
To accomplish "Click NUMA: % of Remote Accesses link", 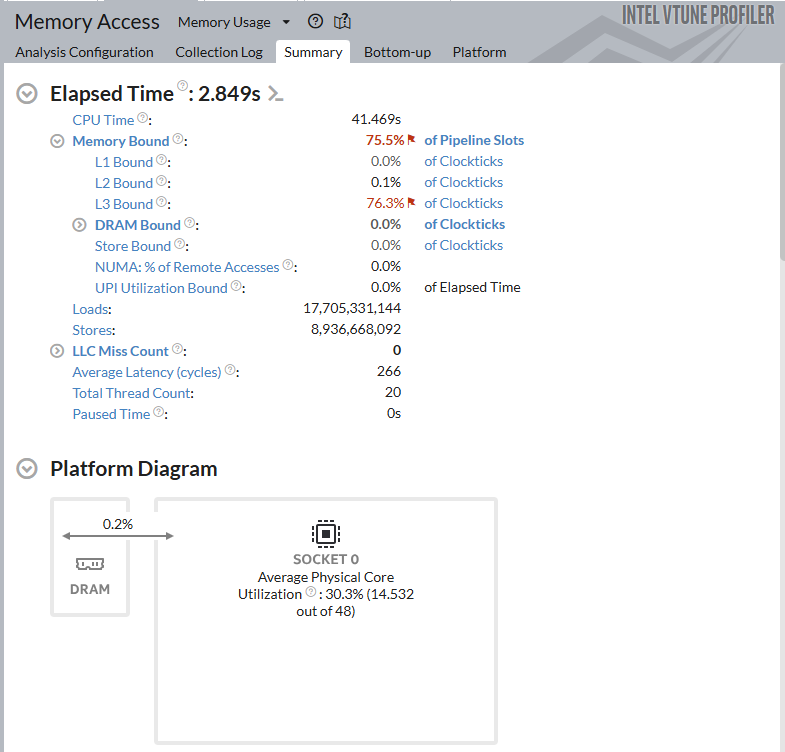I will click(x=187, y=267).
